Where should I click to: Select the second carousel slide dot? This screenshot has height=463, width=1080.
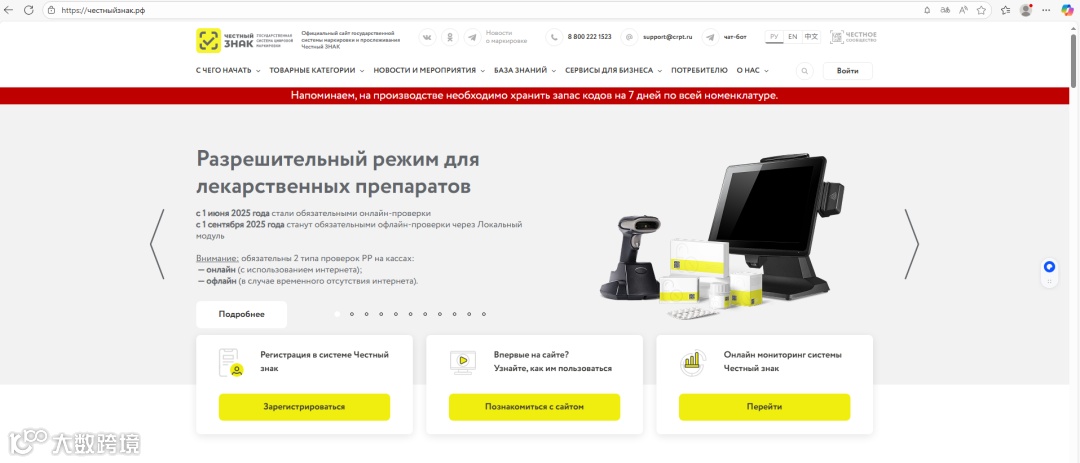(352, 314)
